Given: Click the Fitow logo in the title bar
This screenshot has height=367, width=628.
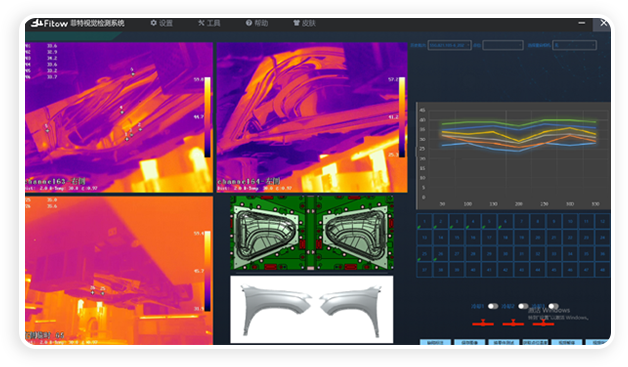Looking at the screenshot, I should [x=50, y=23].
